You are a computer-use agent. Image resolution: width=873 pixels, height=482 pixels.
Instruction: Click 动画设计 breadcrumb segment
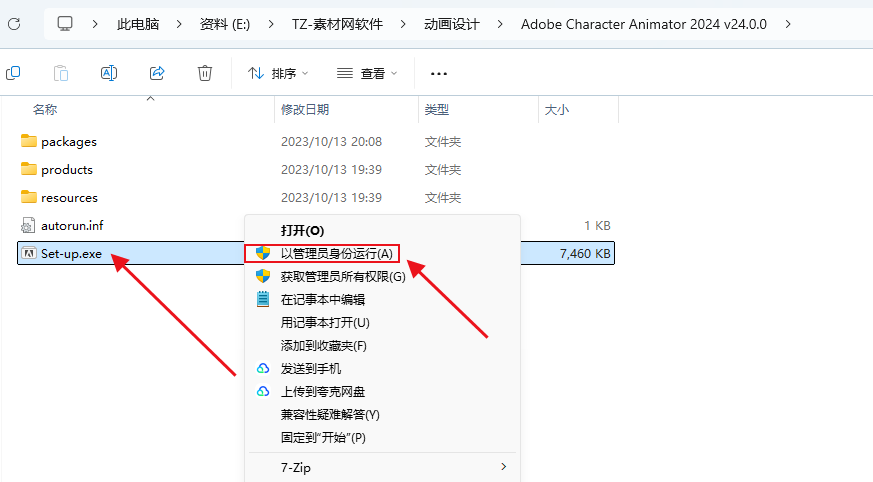coord(452,24)
